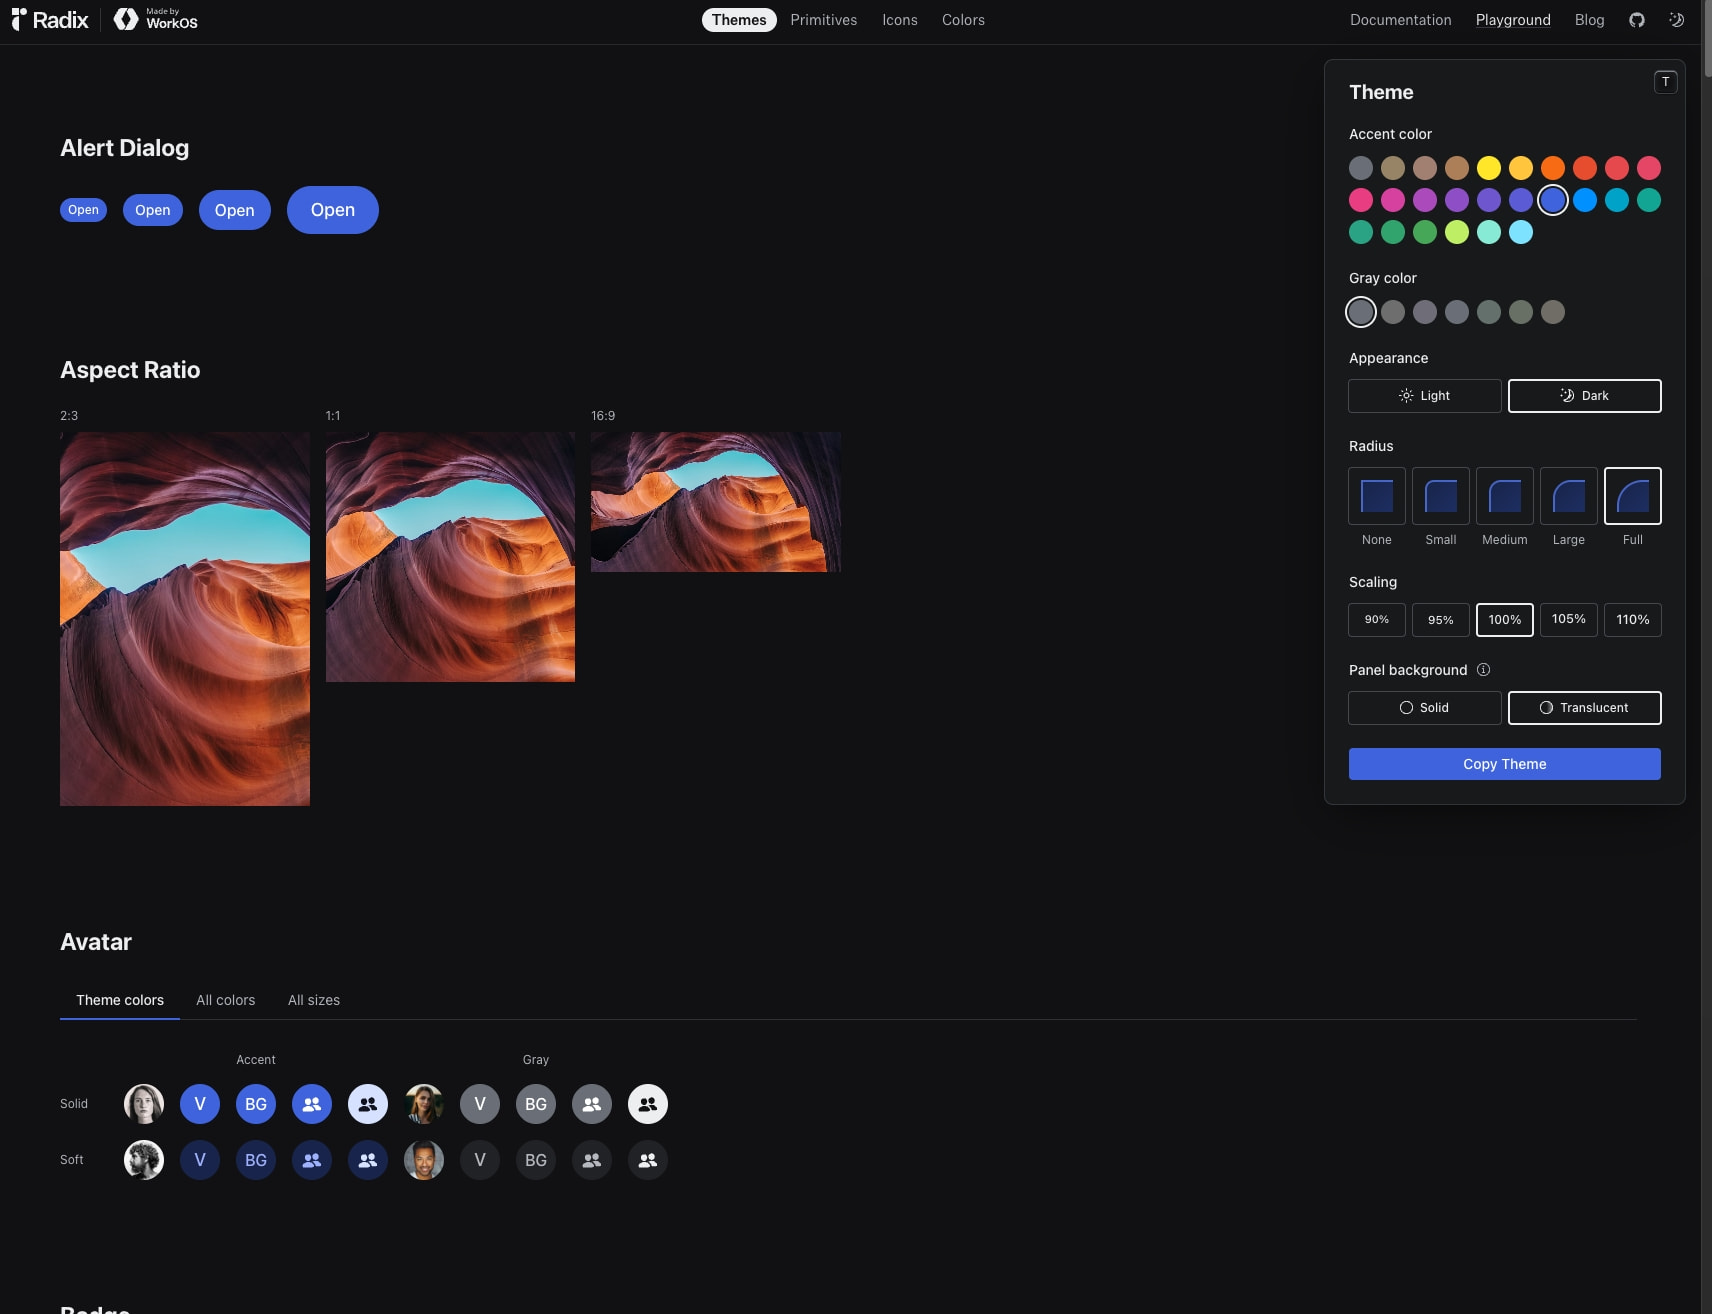Click the gray V avatar in Solid row
This screenshot has height=1314, width=1712.
tap(480, 1104)
